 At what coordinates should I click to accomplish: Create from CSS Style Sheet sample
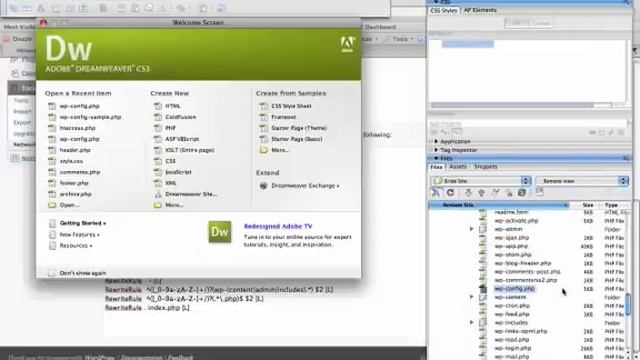coord(291,106)
